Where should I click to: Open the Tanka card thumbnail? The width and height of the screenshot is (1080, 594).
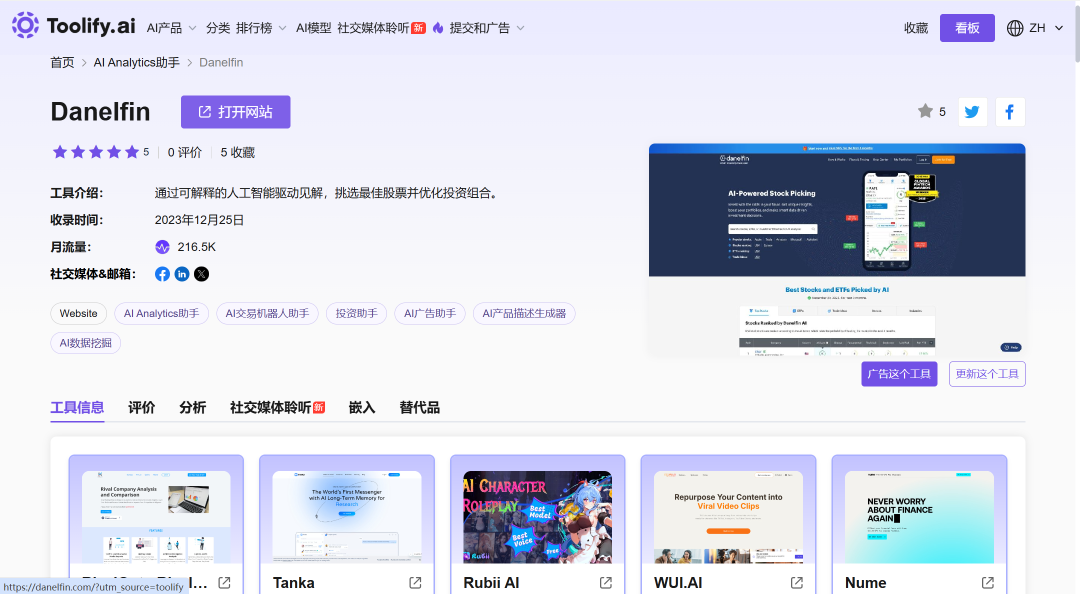[x=347, y=517]
